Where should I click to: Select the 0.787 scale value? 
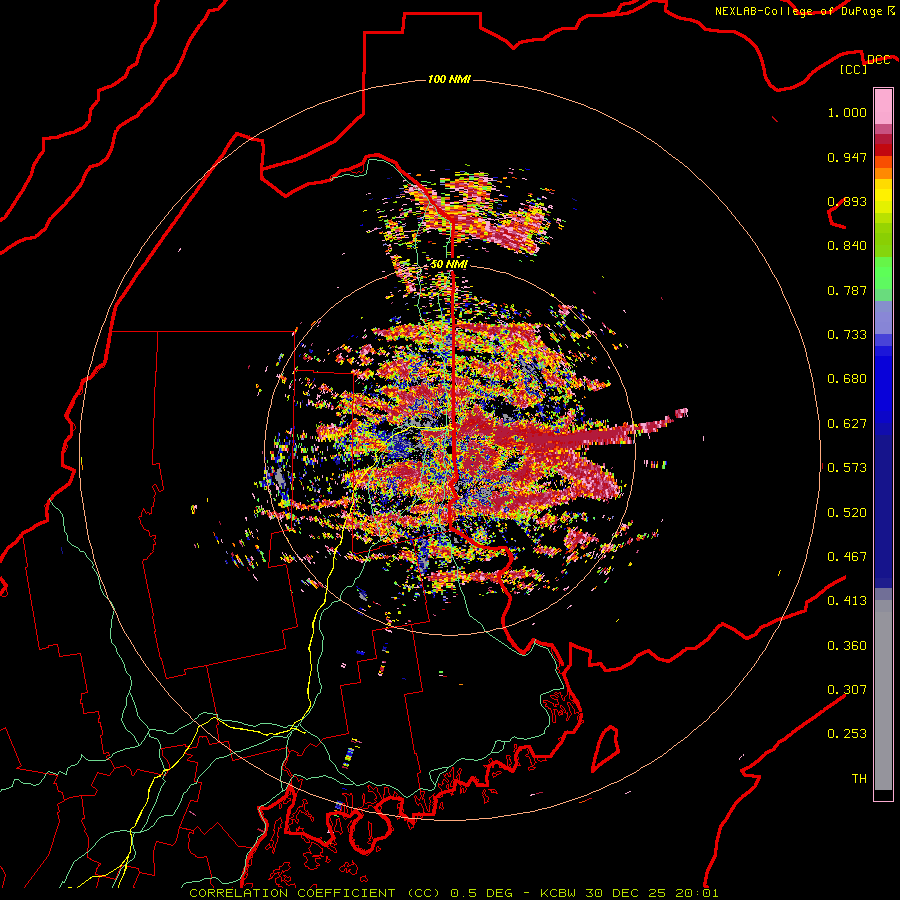coord(847,290)
